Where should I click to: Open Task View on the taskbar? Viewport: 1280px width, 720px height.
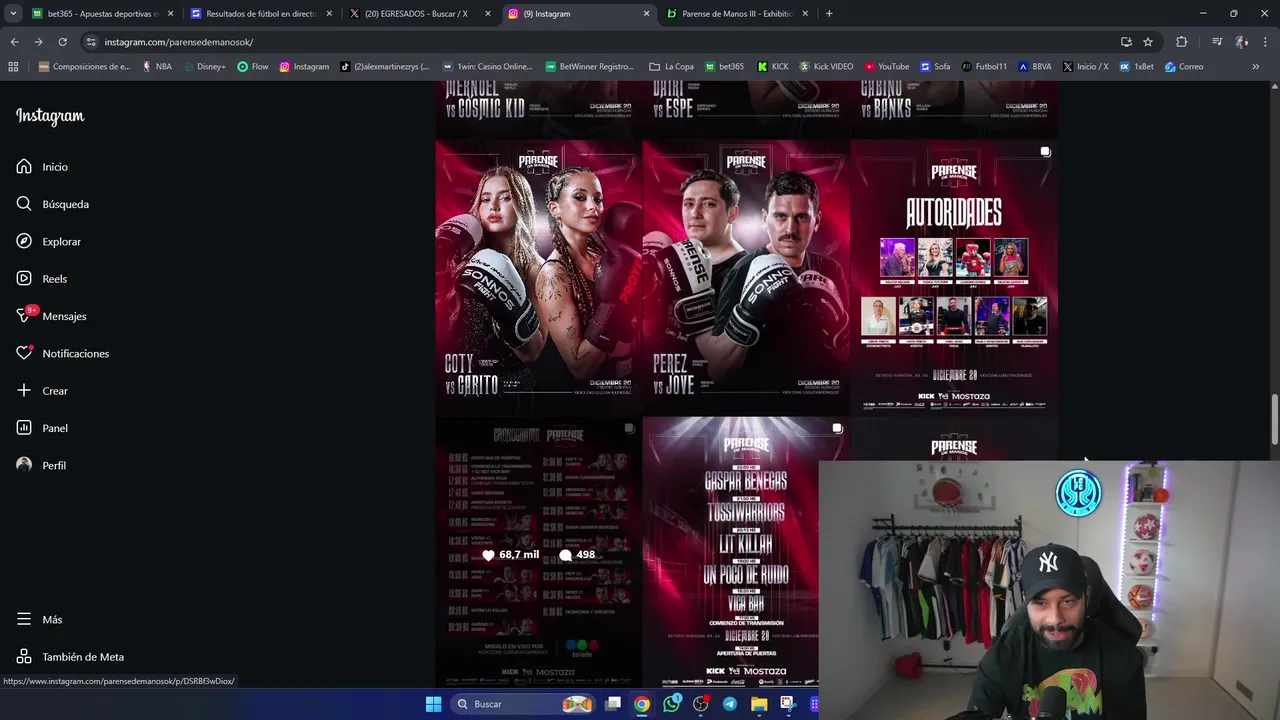[613, 704]
